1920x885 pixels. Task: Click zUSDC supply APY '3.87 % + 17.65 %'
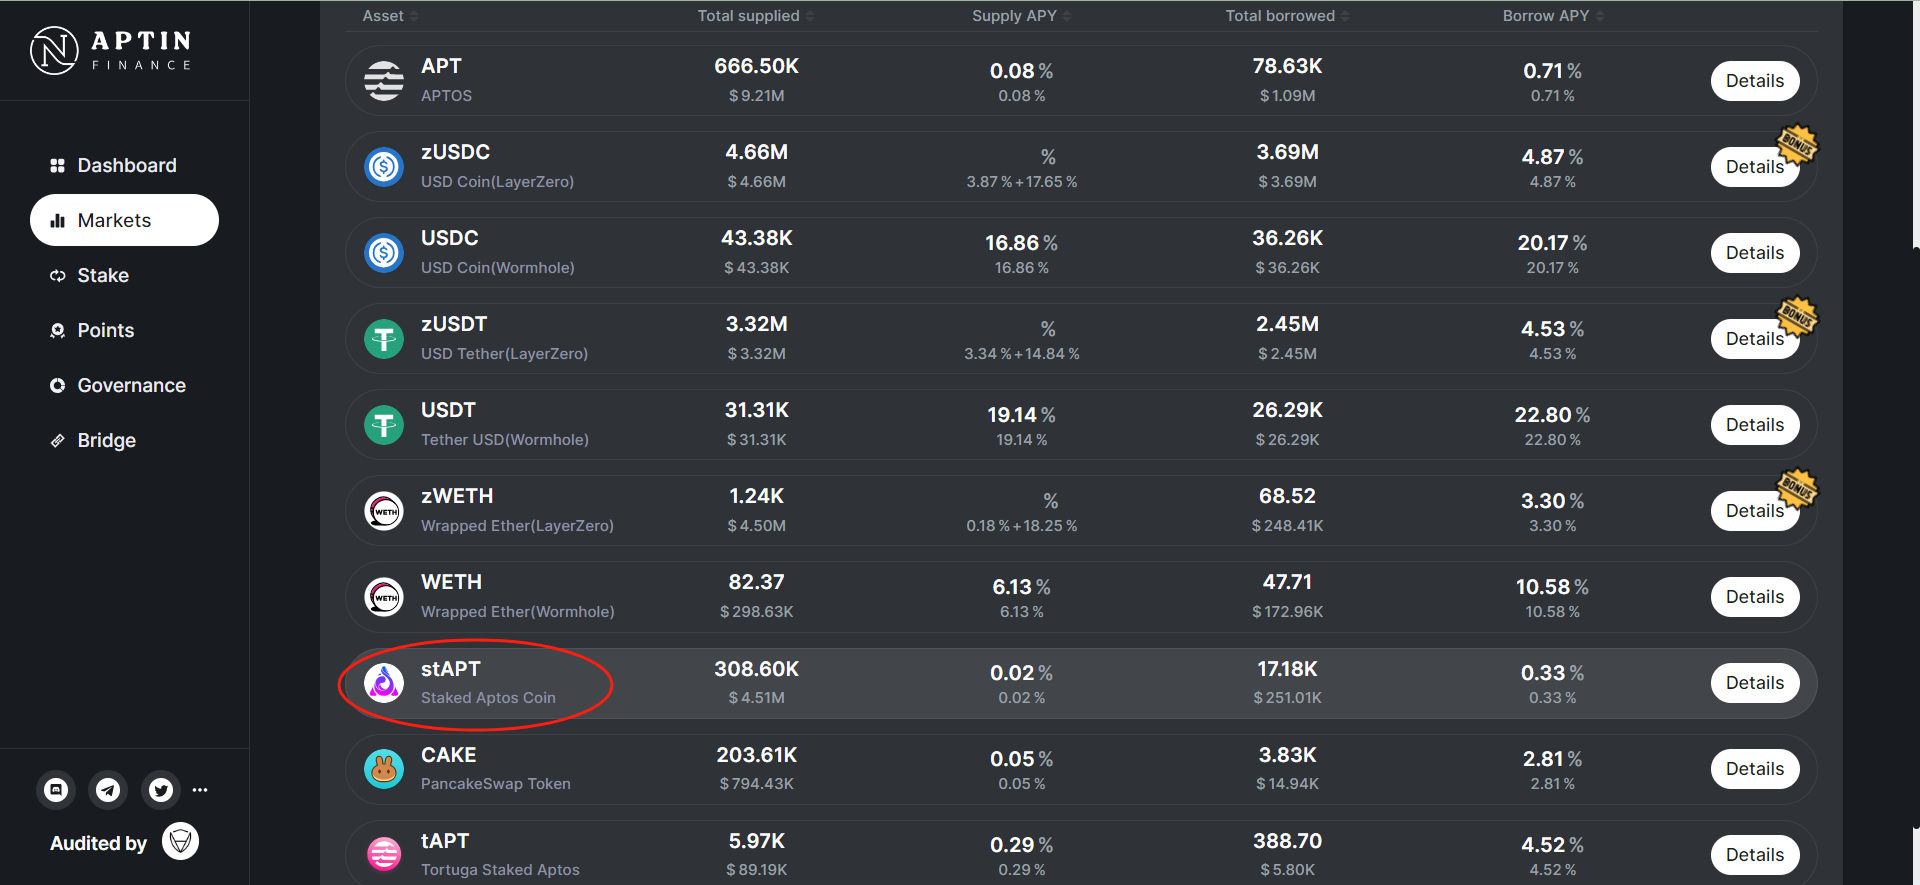tap(1021, 182)
